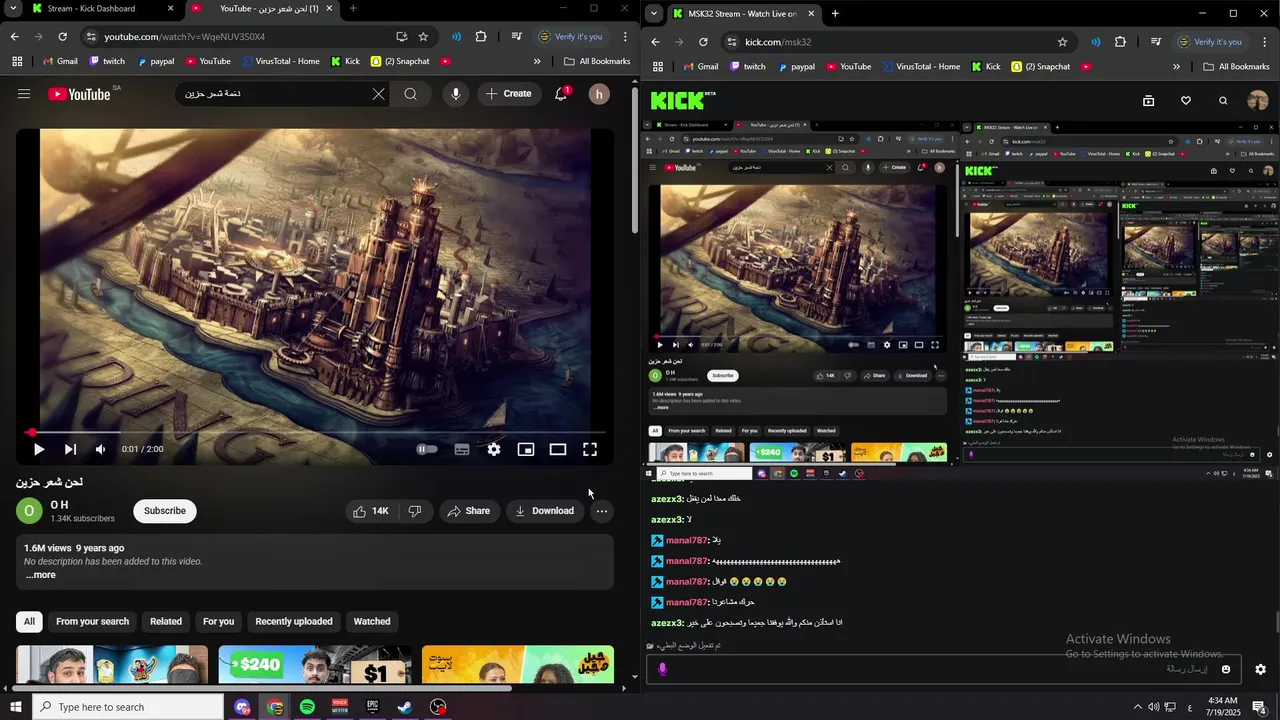Open Steam from the taskbar
The height and width of the screenshot is (720, 1280).
pyautogui.click(x=405, y=707)
